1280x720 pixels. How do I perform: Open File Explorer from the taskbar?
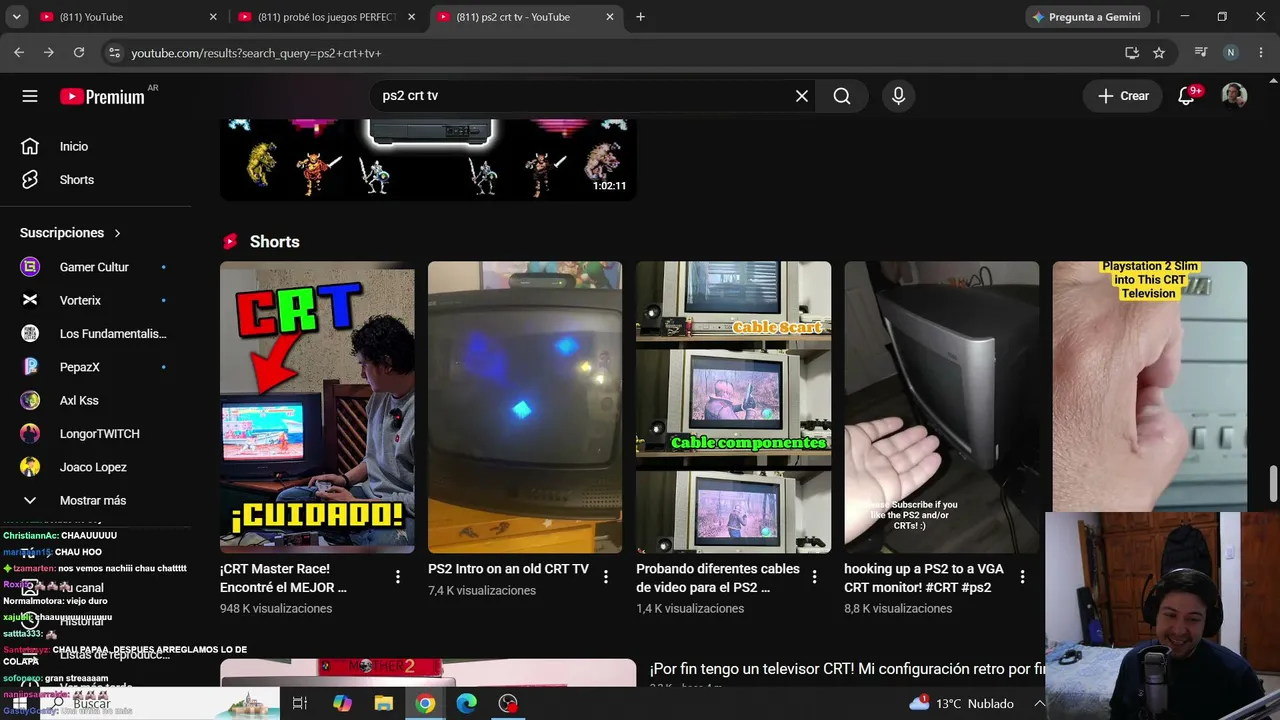(384, 703)
